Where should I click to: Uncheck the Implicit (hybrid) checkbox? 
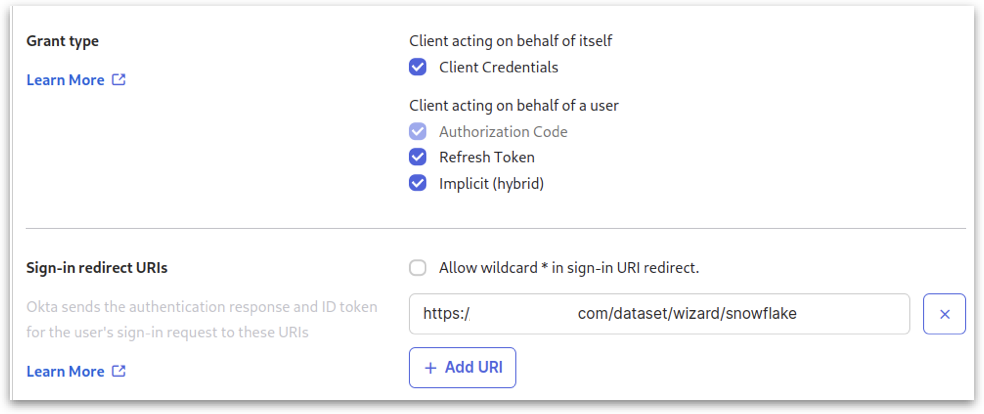click(x=418, y=183)
